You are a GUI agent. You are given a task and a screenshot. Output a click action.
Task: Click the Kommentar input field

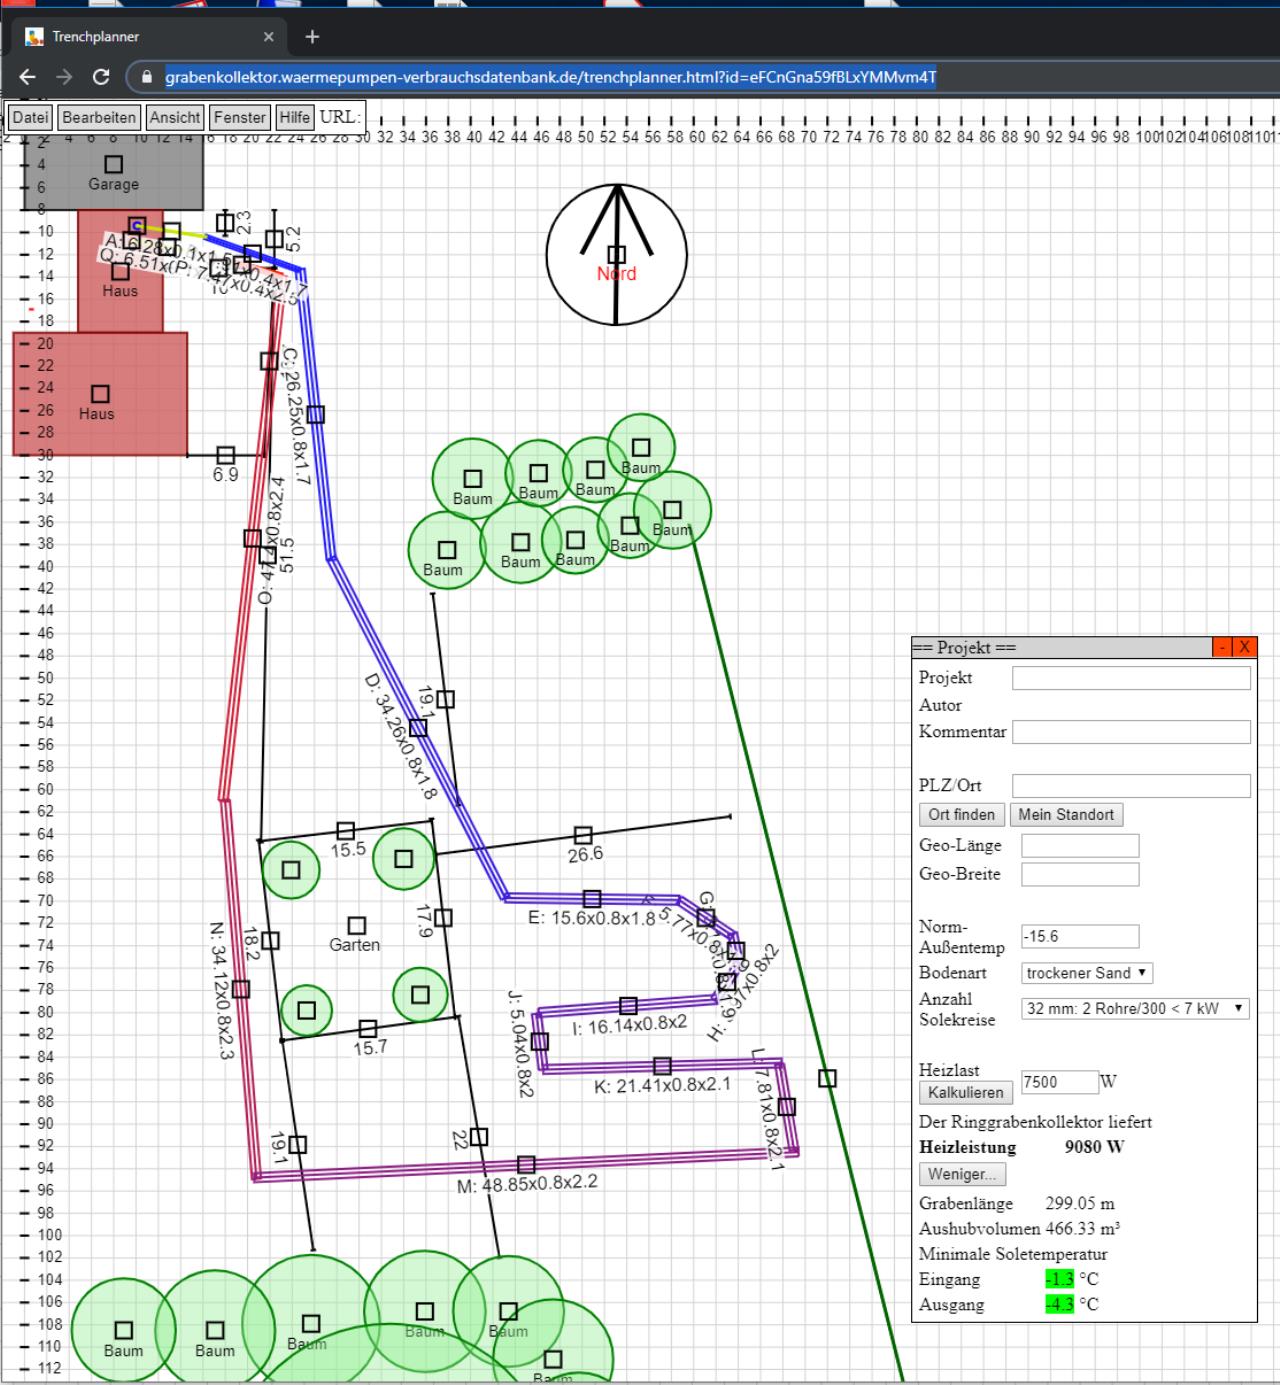(x=1131, y=732)
